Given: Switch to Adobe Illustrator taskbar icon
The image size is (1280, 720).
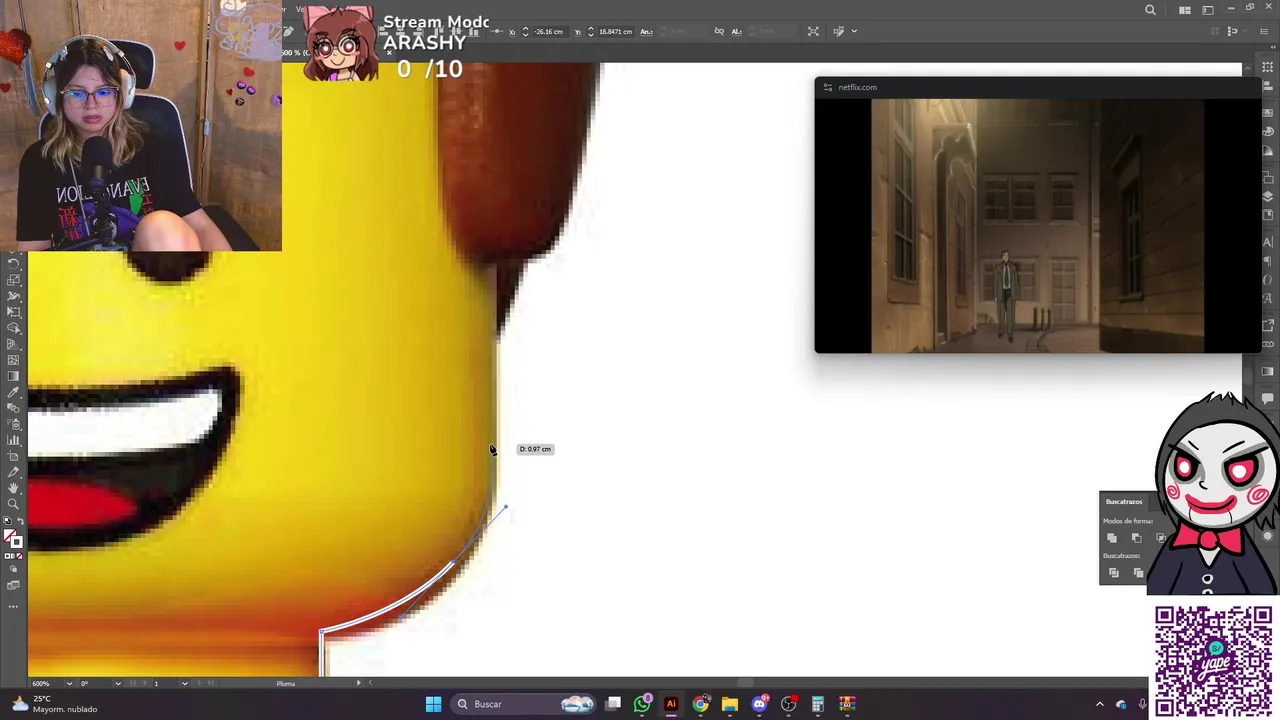Looking at the screenshot, I should (671, 704).
